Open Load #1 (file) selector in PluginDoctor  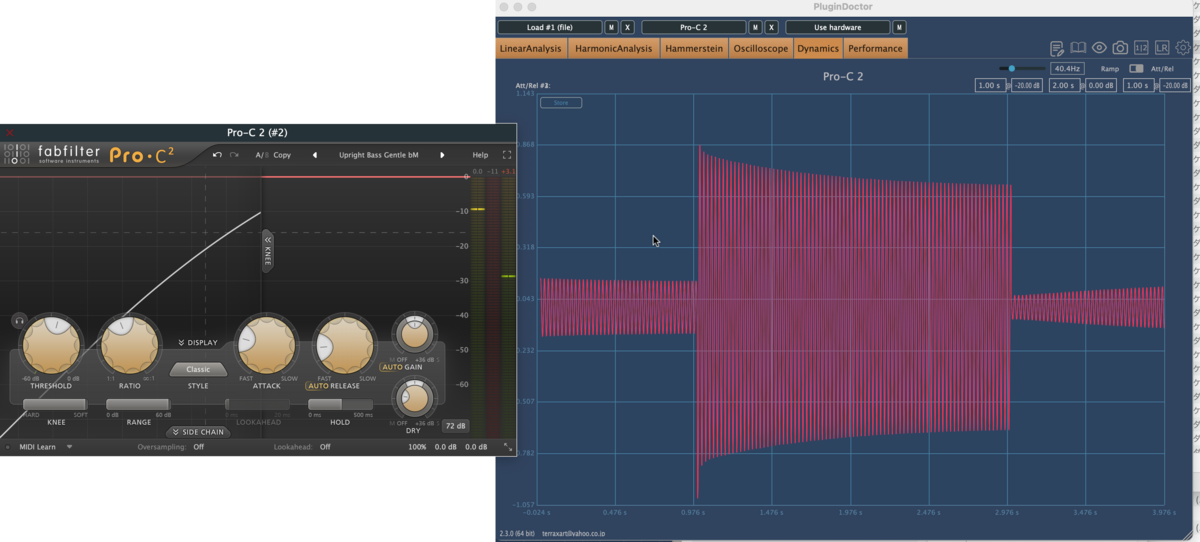click(x=550, y=27)
